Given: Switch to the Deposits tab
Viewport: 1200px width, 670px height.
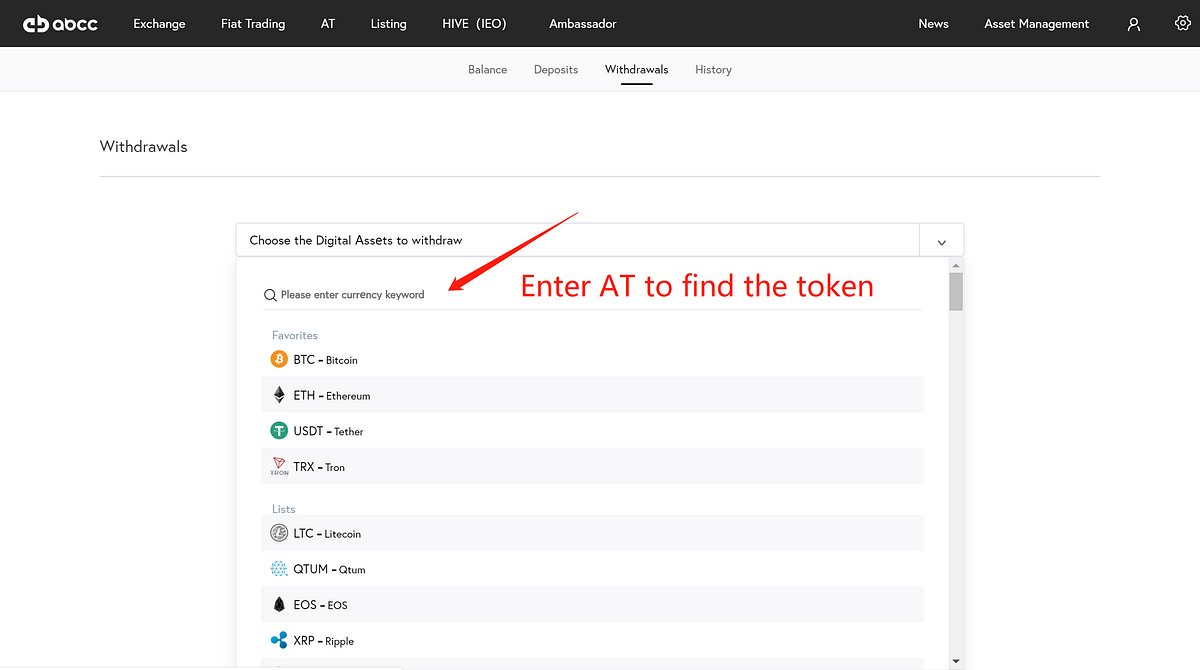Looking at the screenshot, I should click(x=556, y=70).
